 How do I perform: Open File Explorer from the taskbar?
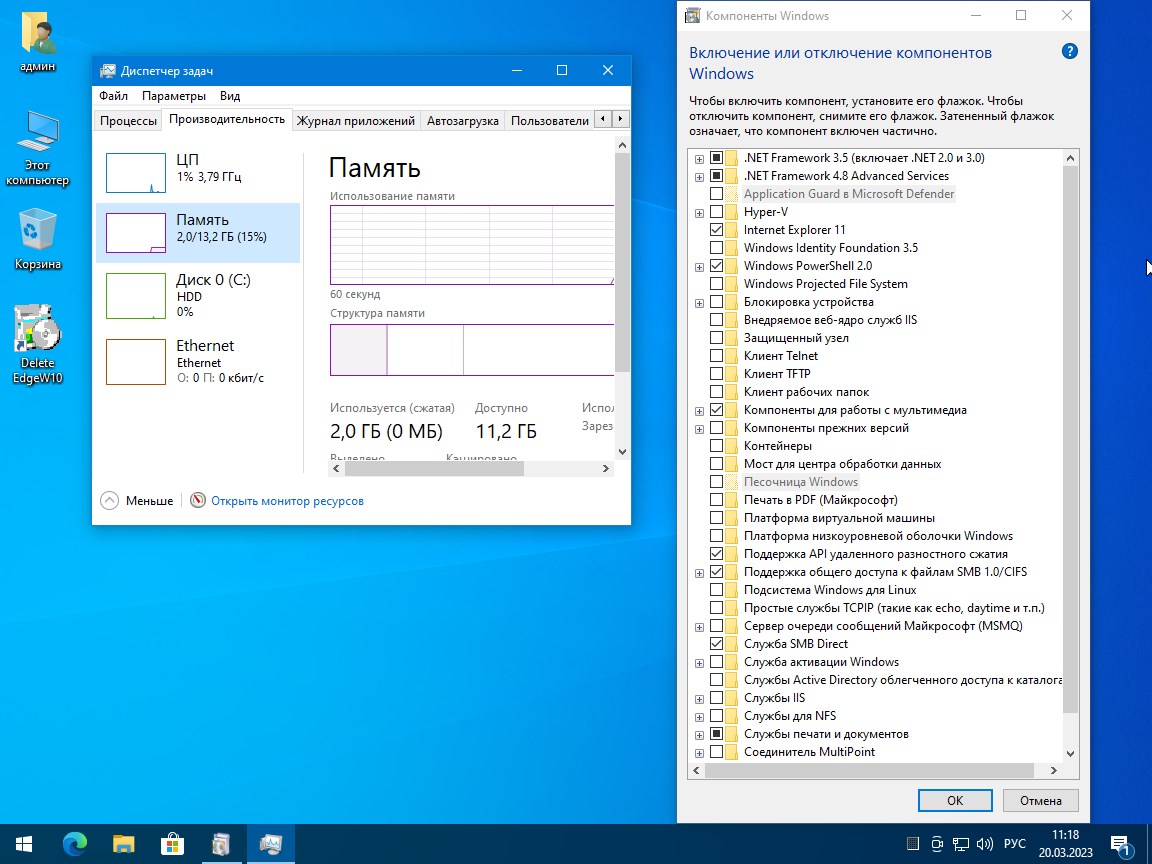[123, 844]
